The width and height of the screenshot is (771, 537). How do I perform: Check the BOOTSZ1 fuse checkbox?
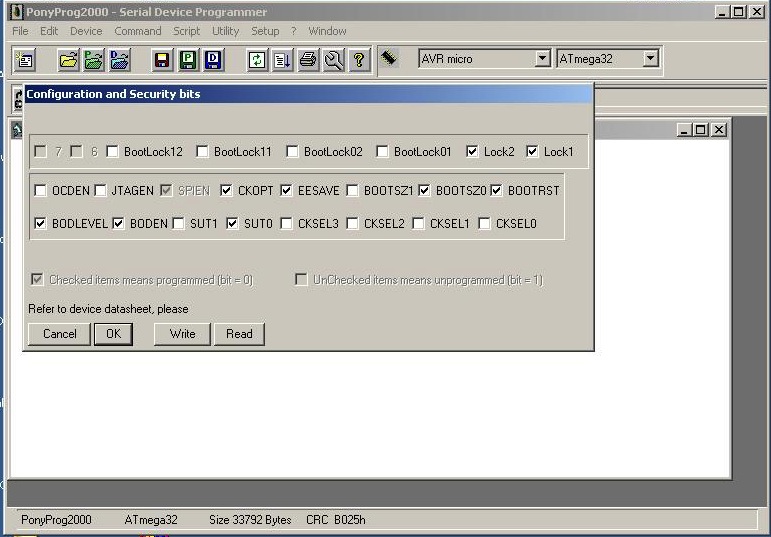352,190
